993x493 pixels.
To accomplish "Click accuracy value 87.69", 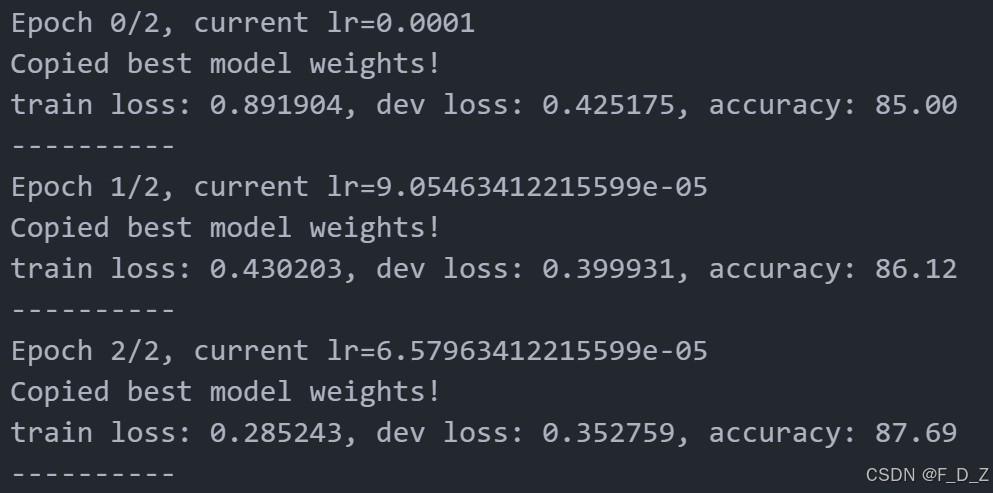I will click(x=916, y=433).
